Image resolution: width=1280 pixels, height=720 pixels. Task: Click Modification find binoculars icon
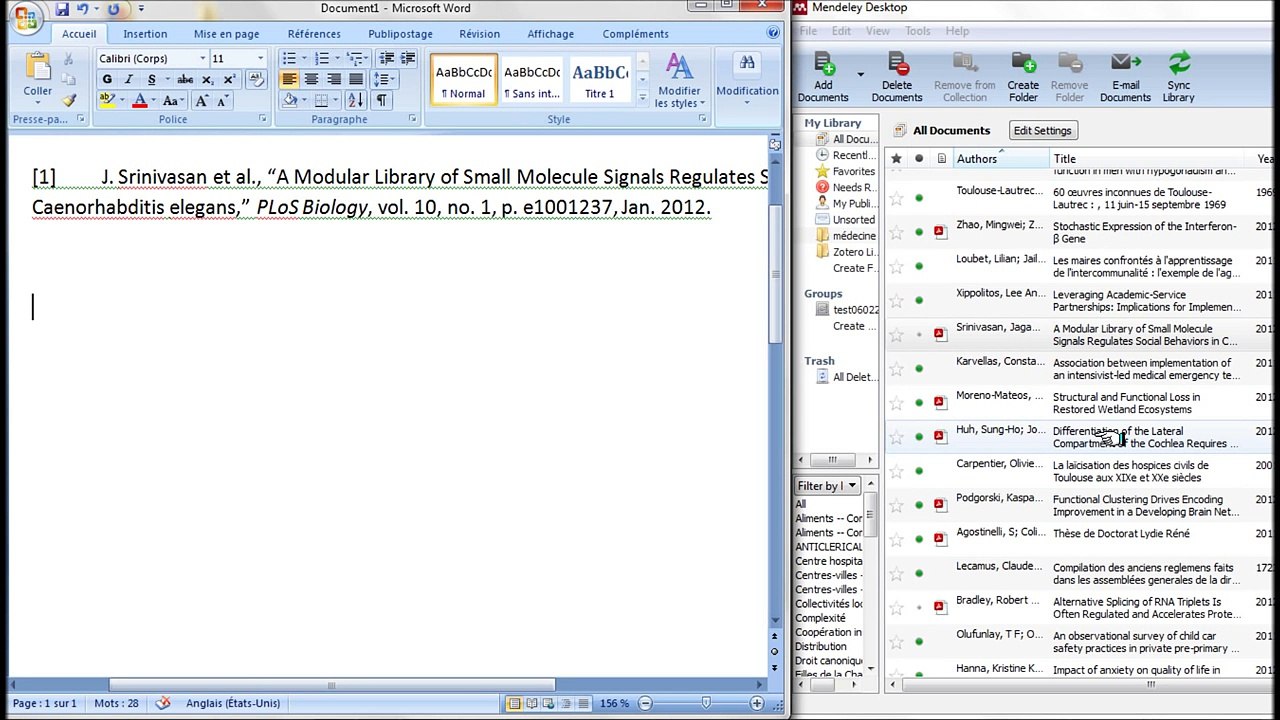point(747,65)
